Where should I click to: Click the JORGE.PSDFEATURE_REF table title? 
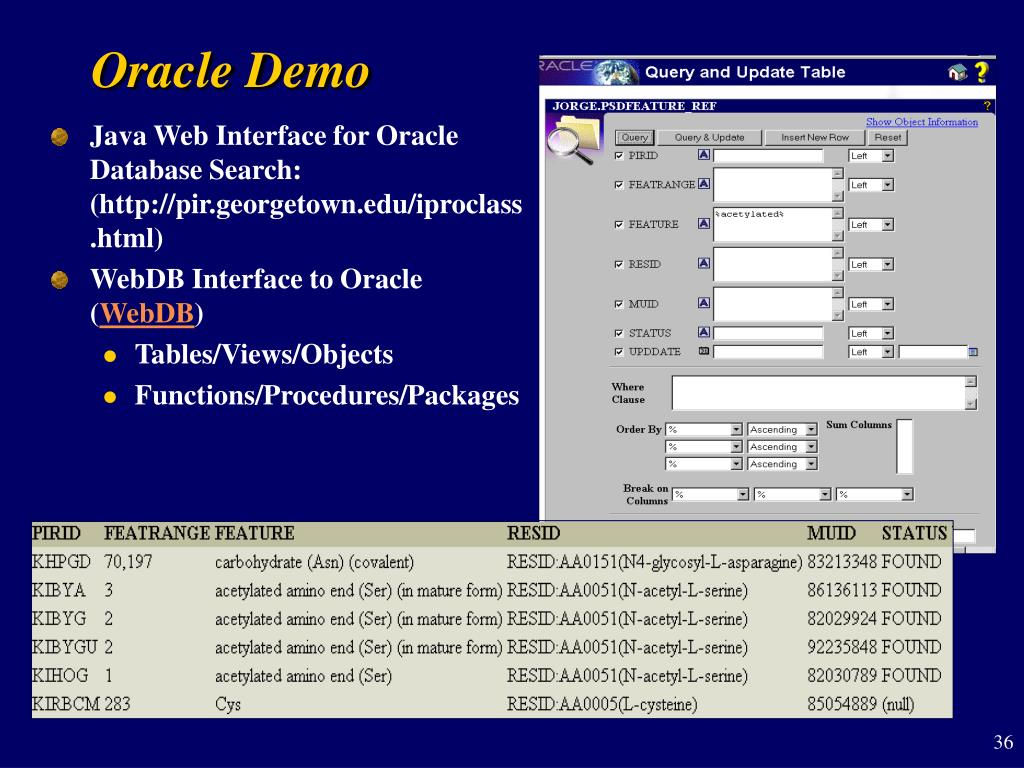pos(634,106)
